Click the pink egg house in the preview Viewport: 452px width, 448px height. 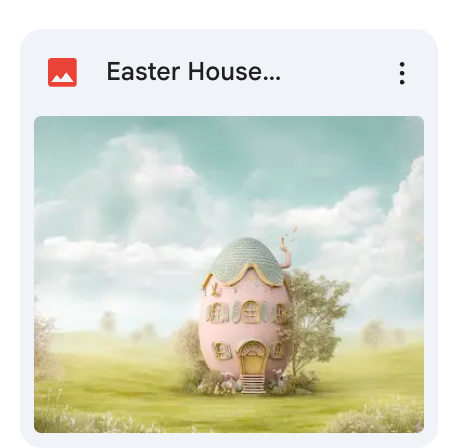(245, 313)
